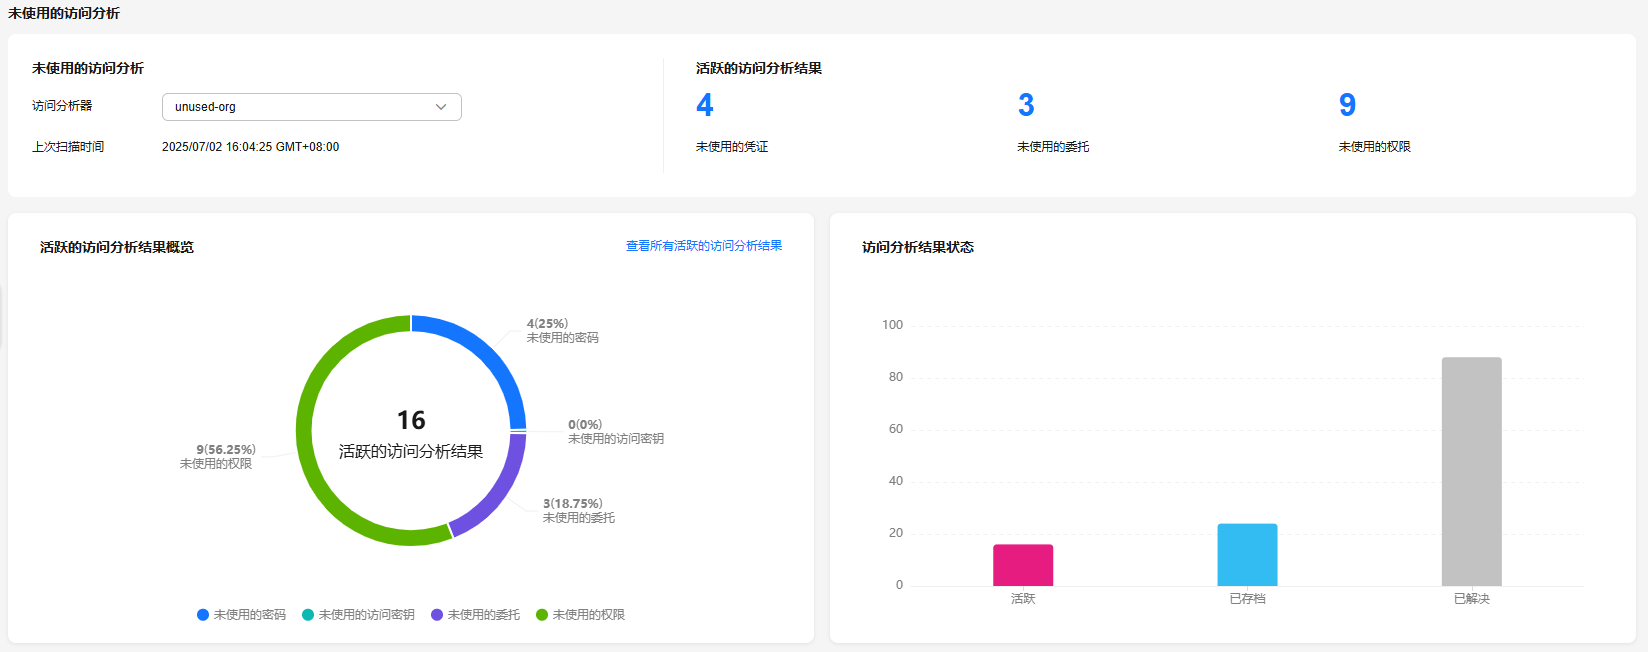
Task: Click the light blue 已存档 bar
Action: 1247,555
